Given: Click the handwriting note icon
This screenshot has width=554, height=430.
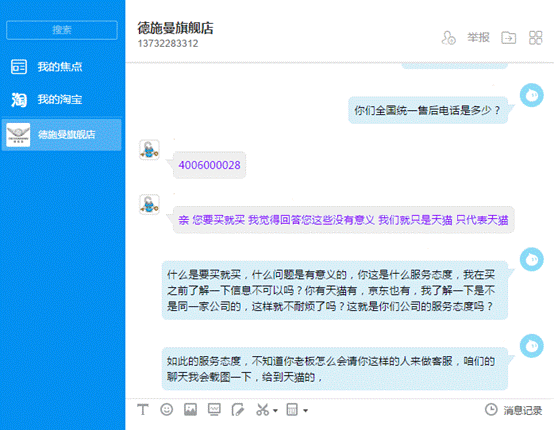Looking at the screenshot, I should click(x=238, y=410).
